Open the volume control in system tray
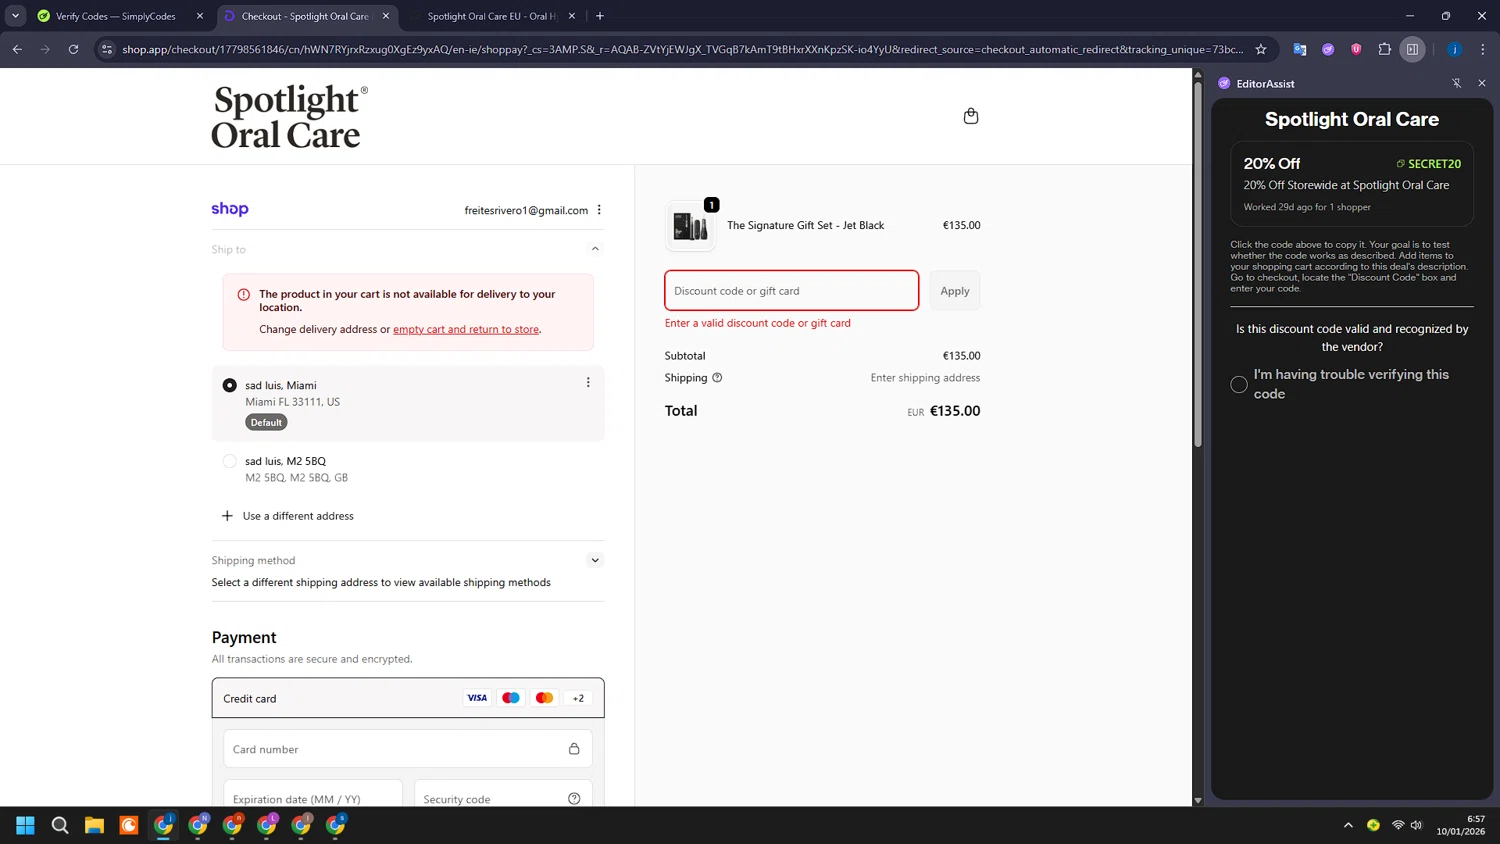 (1416, 825)
